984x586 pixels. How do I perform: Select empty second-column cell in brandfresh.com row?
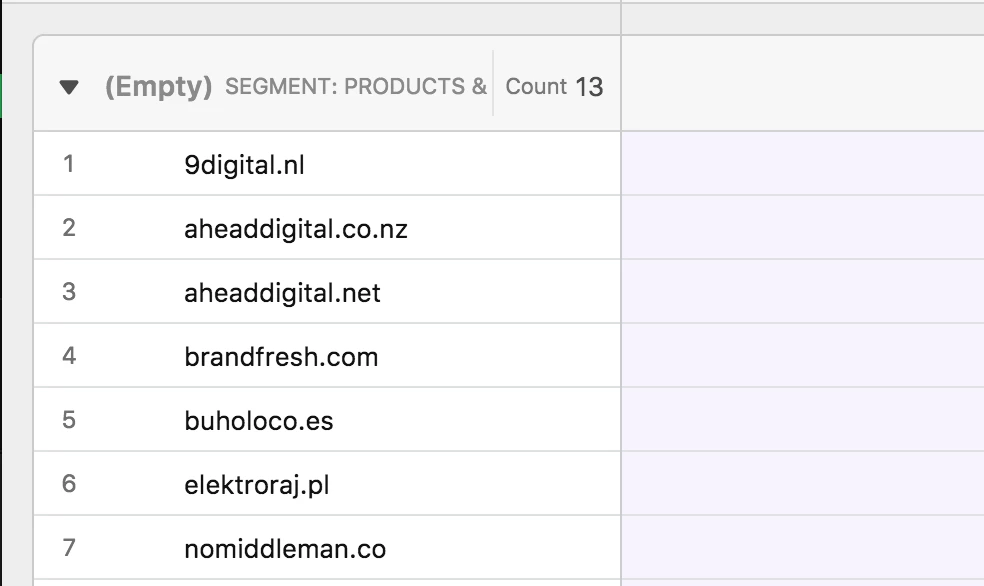pos(802,356)
